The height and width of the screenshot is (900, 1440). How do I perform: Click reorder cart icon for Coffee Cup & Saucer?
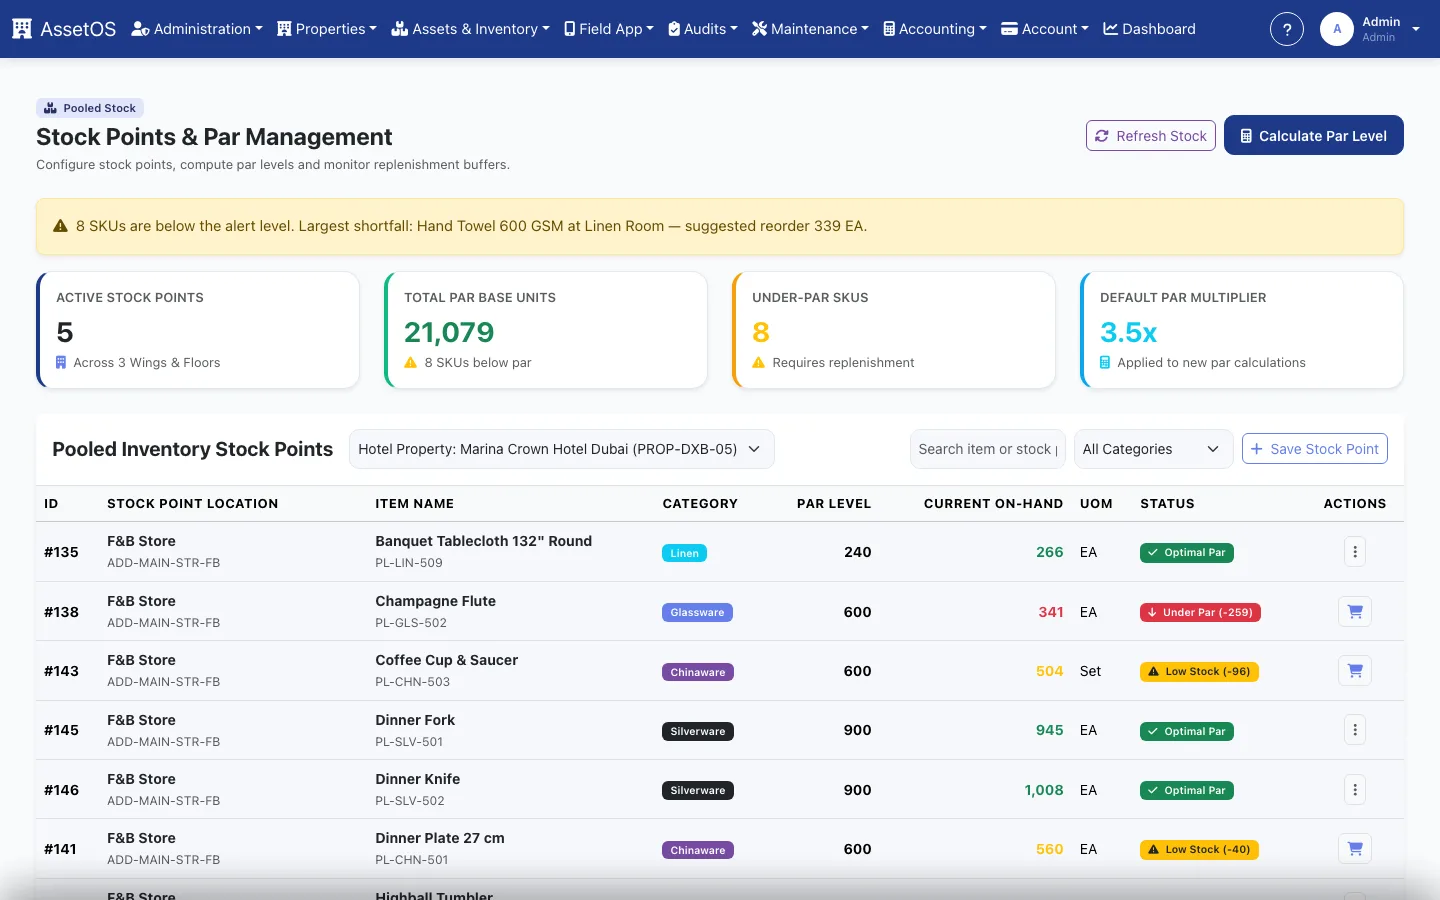(x=1355, y=671)
